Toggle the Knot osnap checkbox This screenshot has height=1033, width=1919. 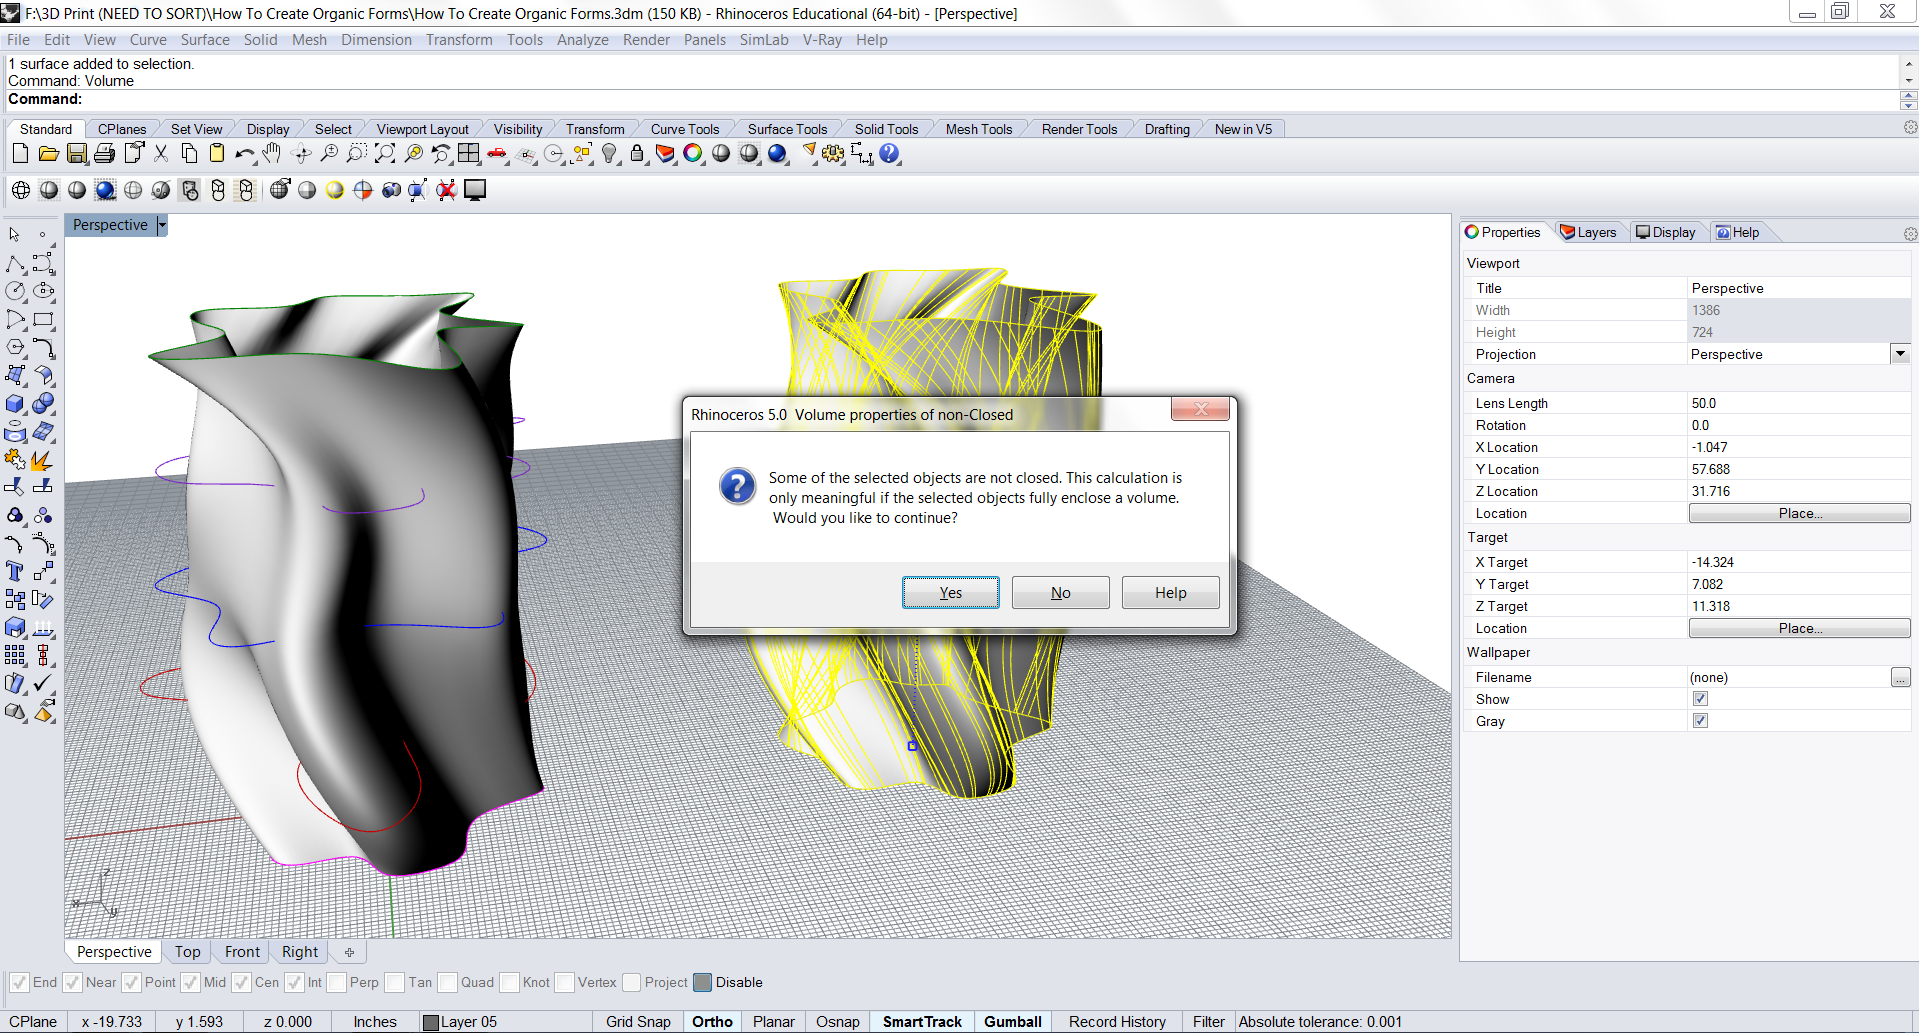509,982
